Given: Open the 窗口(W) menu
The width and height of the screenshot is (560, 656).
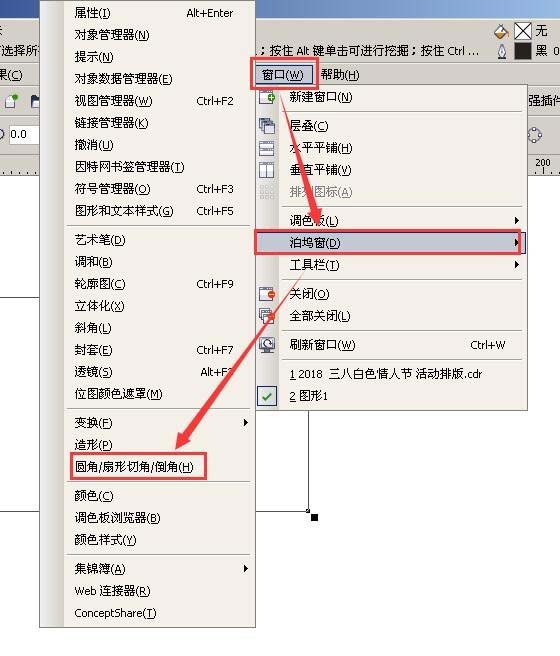Looking at the screenshot, I should point(283,75).
